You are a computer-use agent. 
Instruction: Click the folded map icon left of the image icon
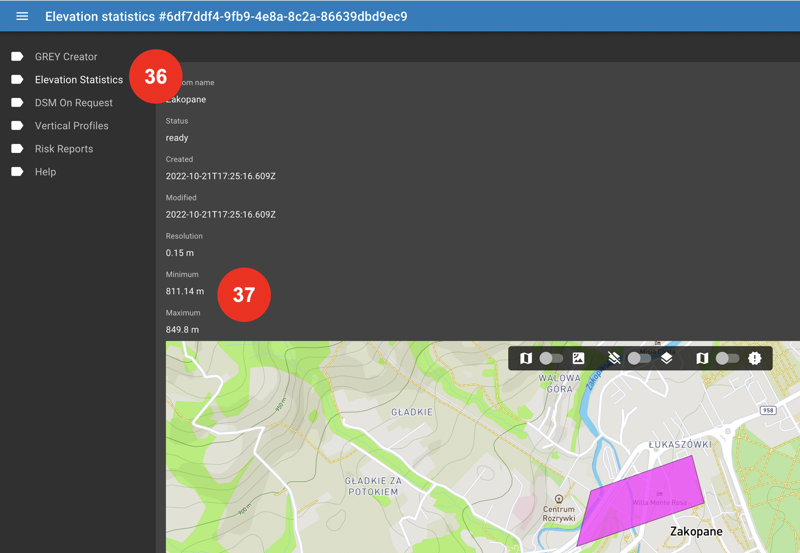526,358
